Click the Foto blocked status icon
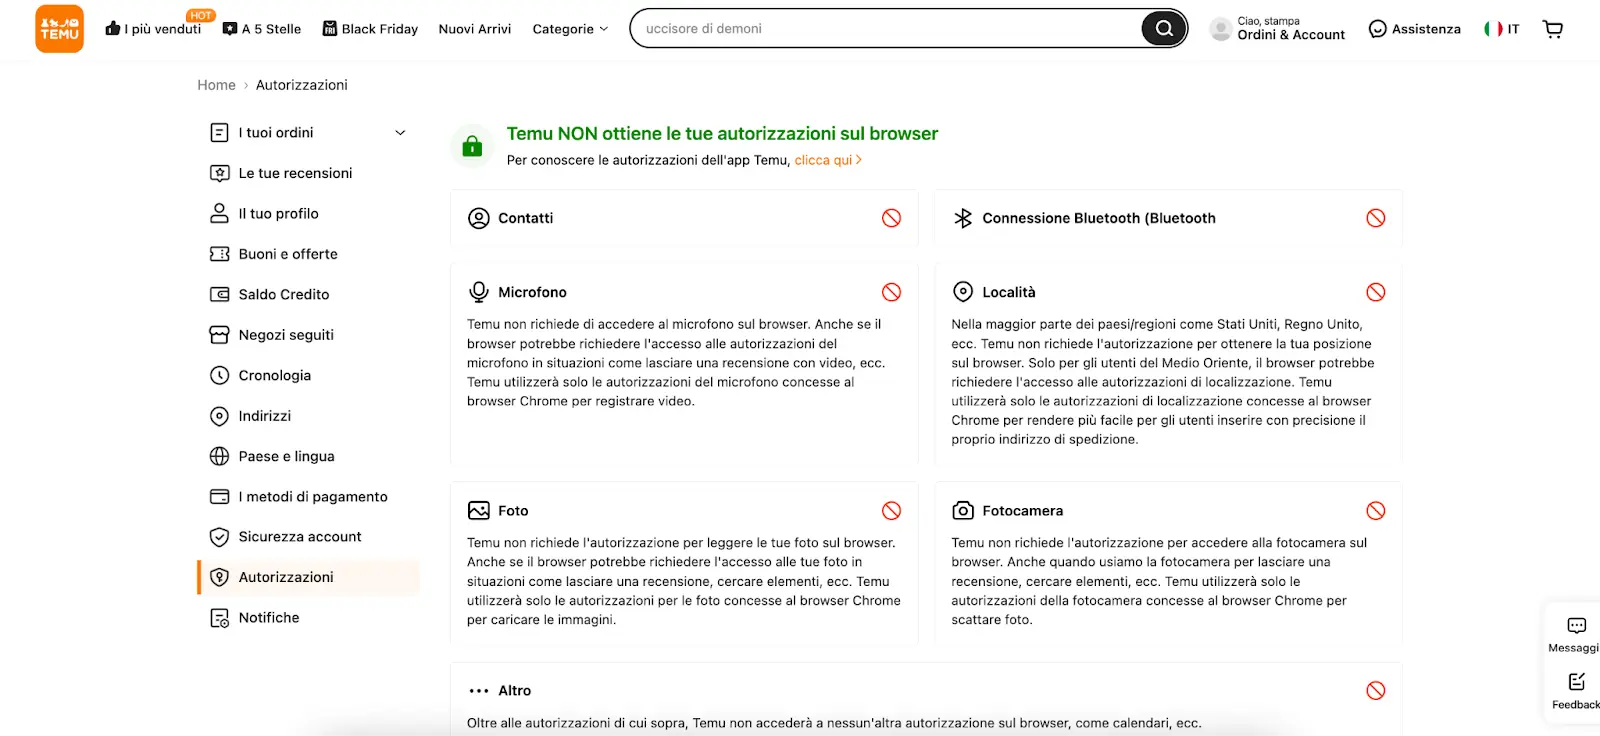Image resolution: width=1600 pixels, height=736 pixels. 891,510
